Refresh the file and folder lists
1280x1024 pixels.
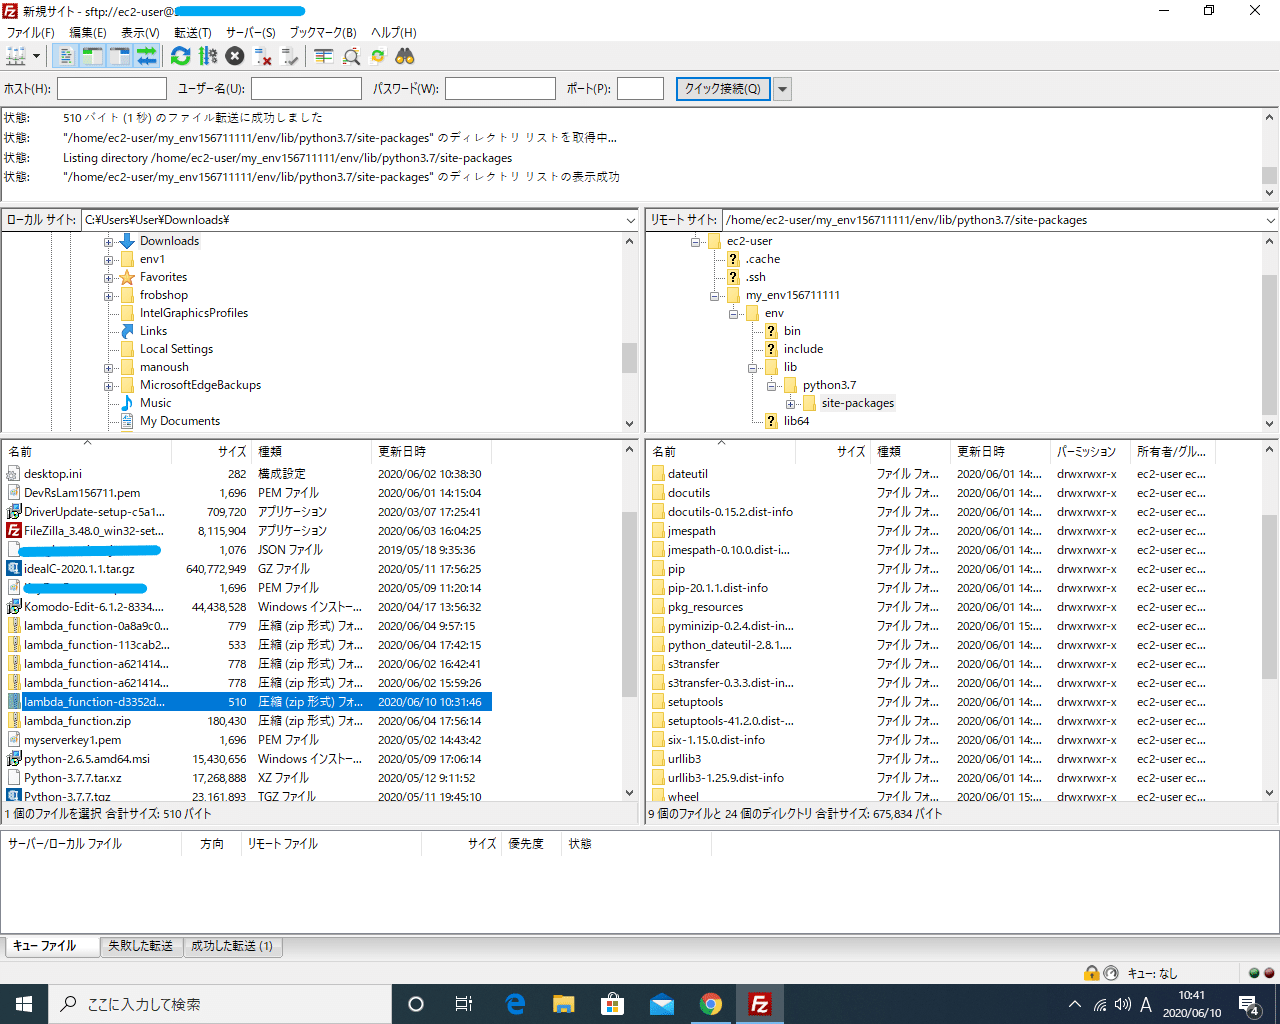click(x=180, y=56)
